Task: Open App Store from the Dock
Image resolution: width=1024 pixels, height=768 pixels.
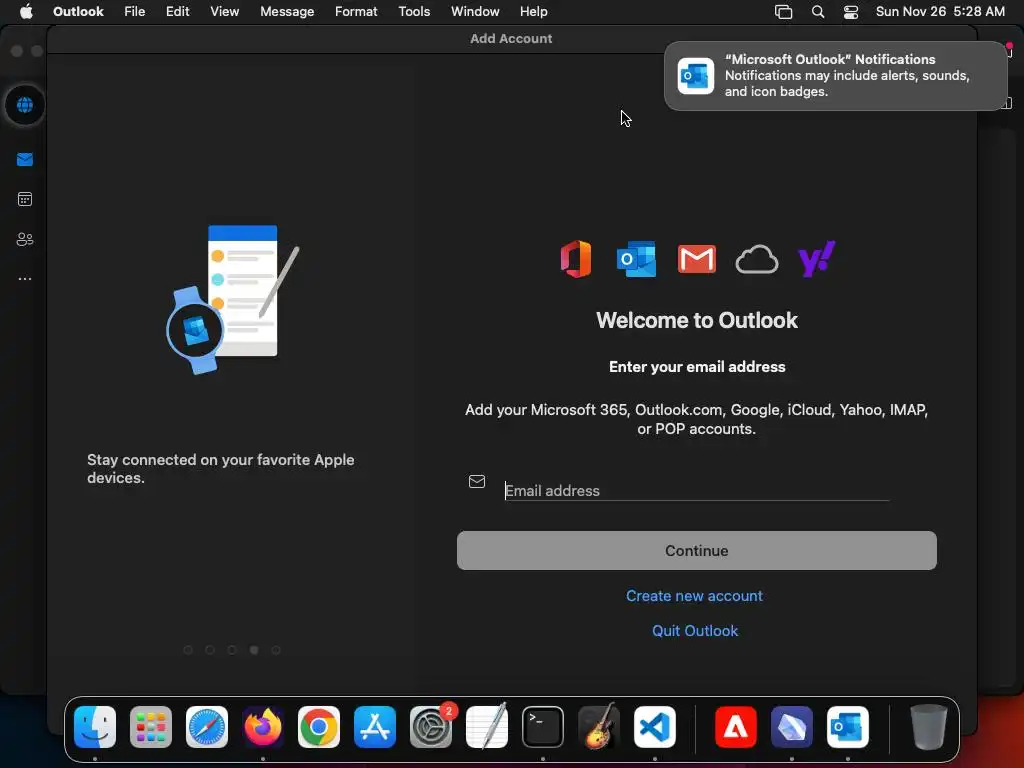Action: (375, 727)
